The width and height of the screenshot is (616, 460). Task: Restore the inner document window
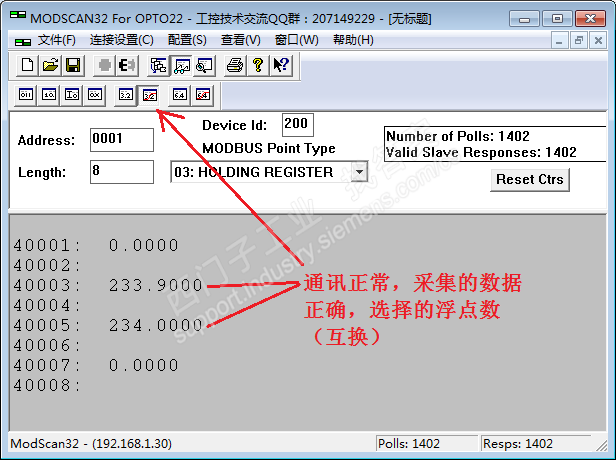tap(579, 40)
